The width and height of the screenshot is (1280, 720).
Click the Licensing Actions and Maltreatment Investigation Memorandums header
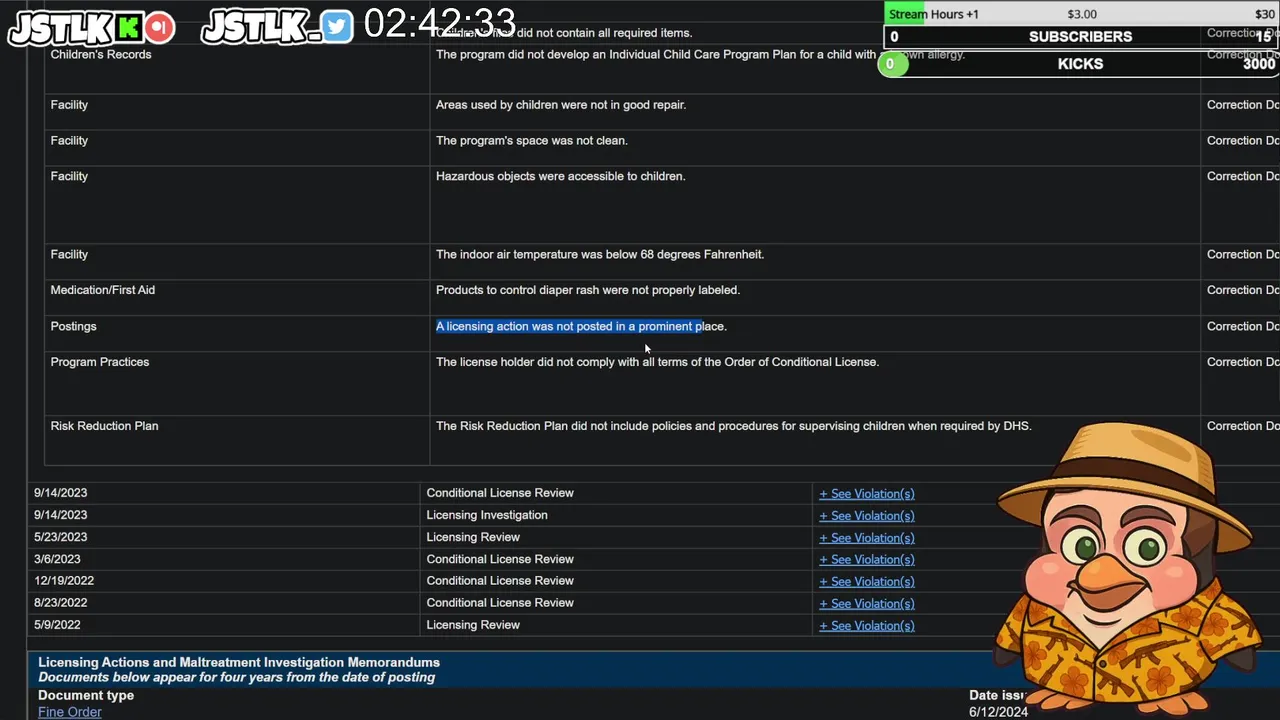[x=239, y=662]
